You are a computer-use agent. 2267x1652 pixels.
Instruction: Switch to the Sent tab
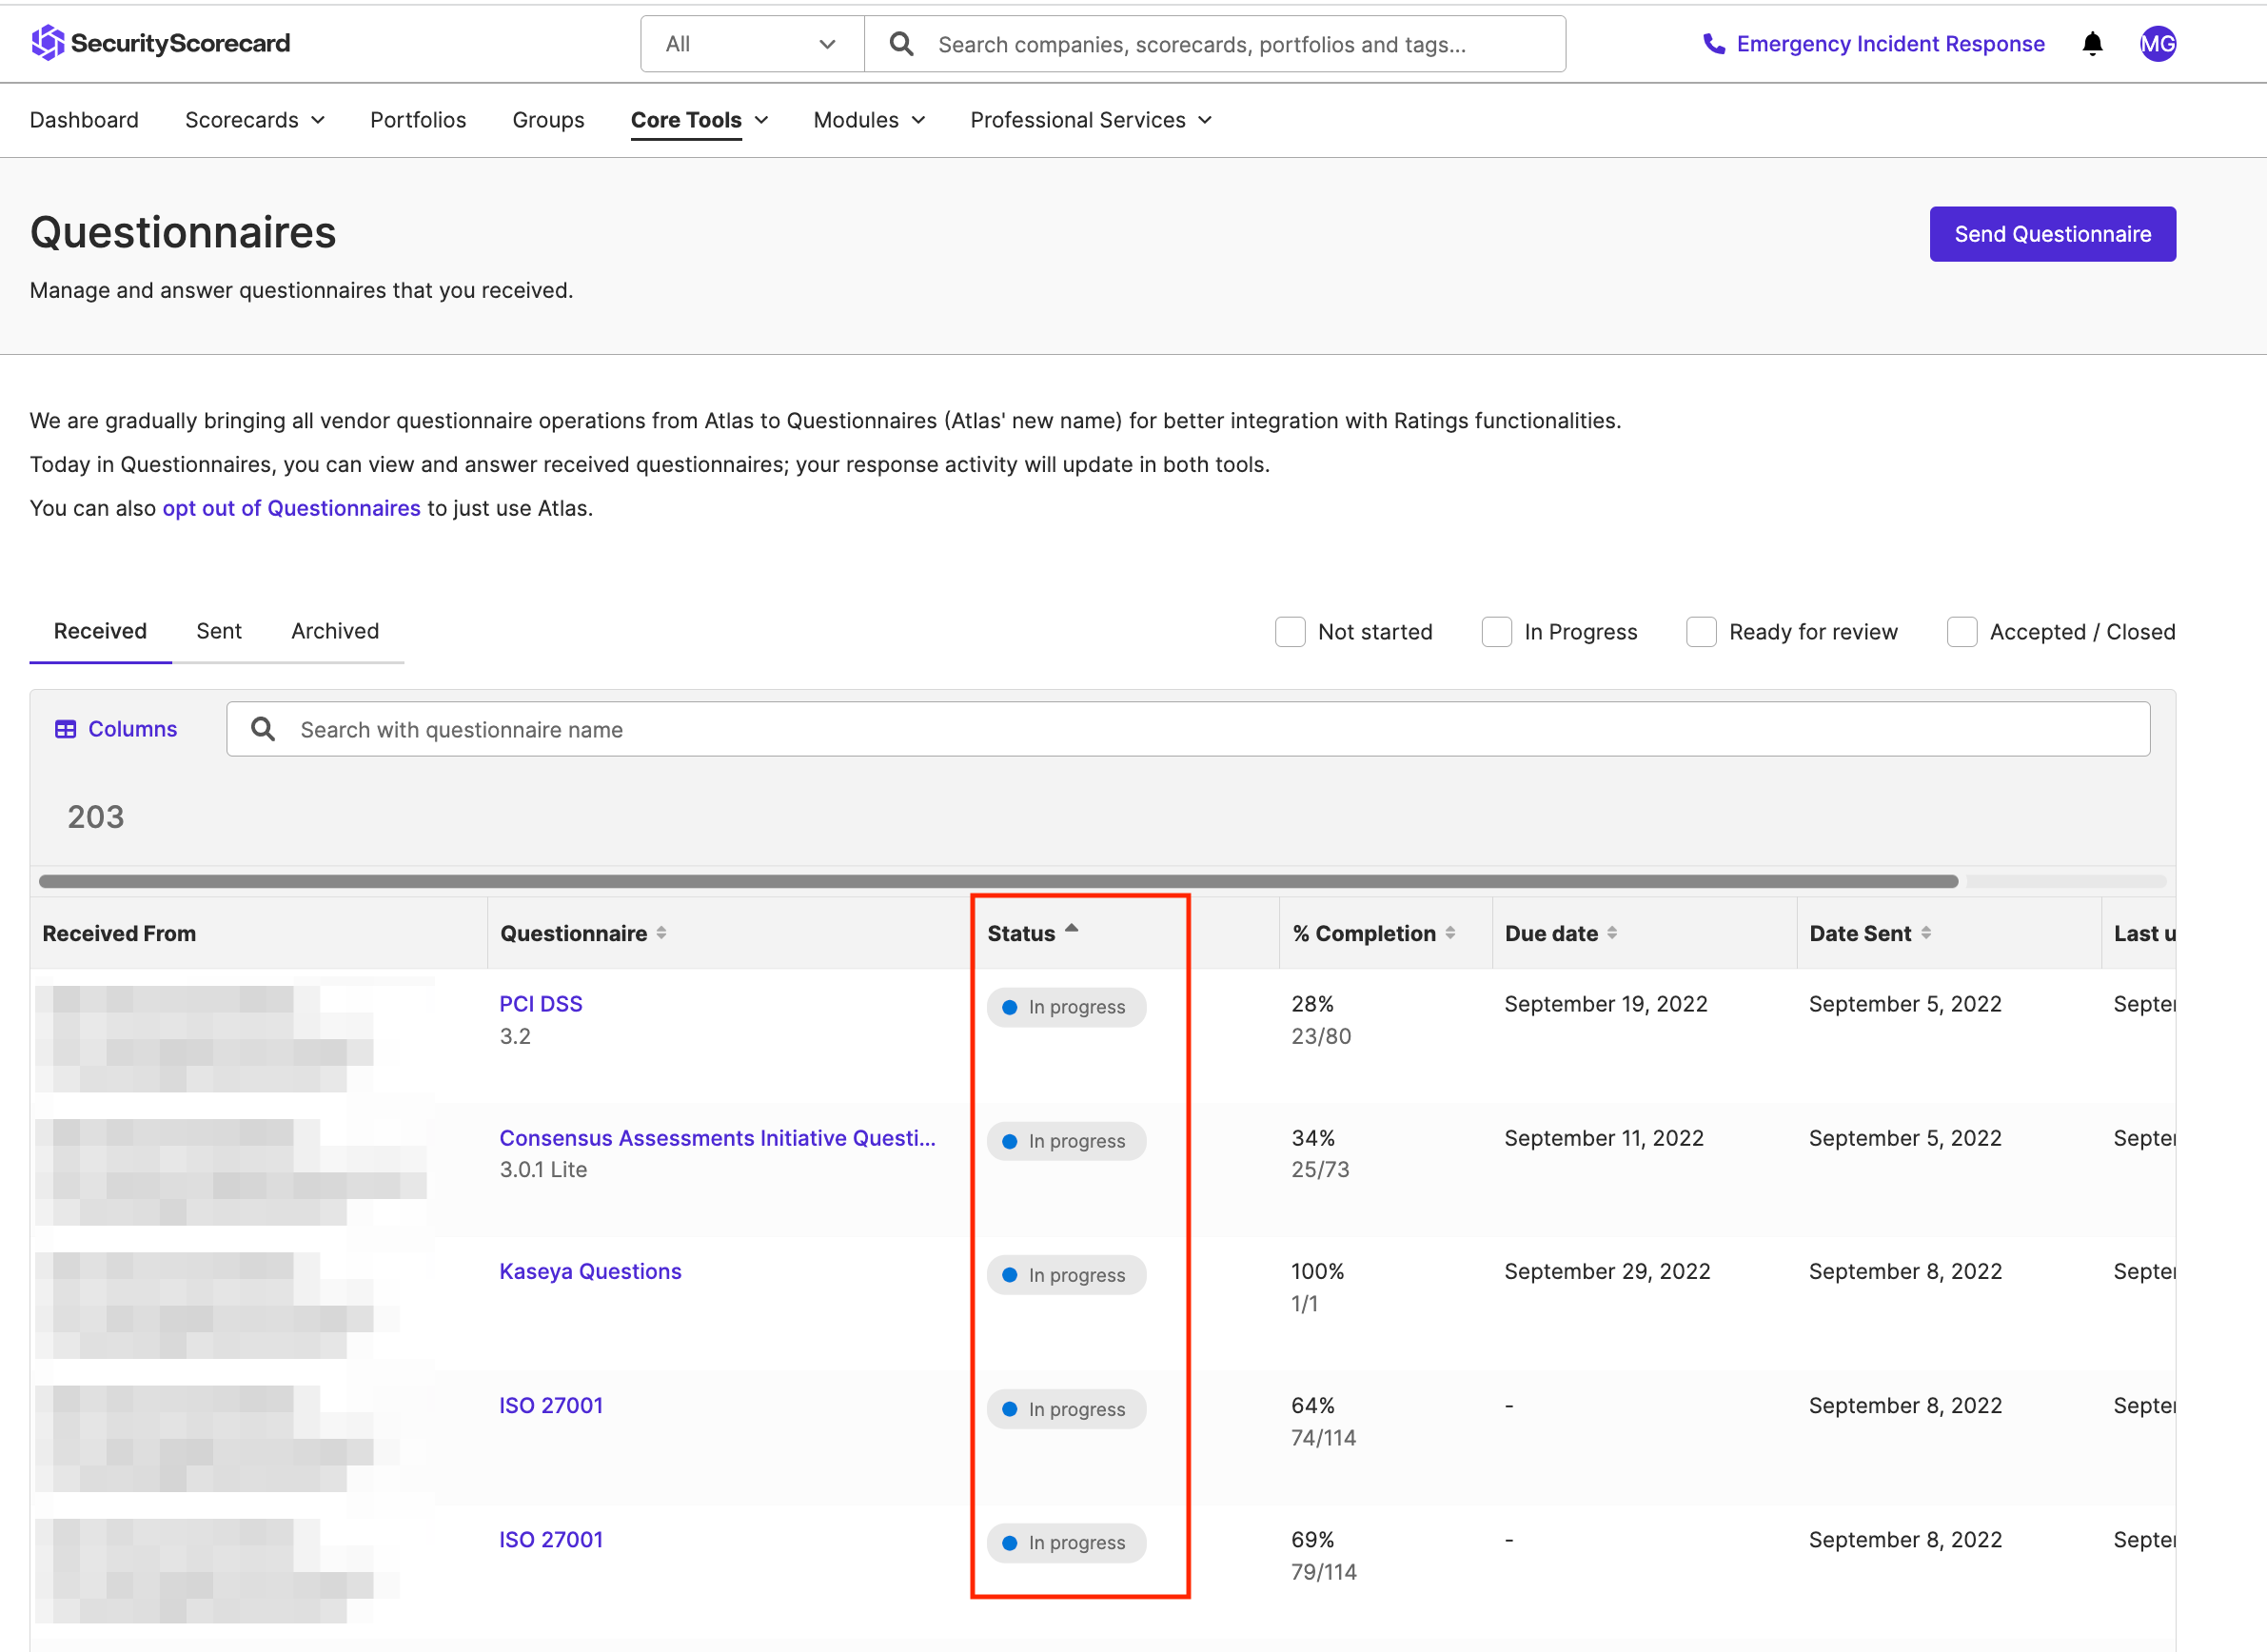pos(219,631)
